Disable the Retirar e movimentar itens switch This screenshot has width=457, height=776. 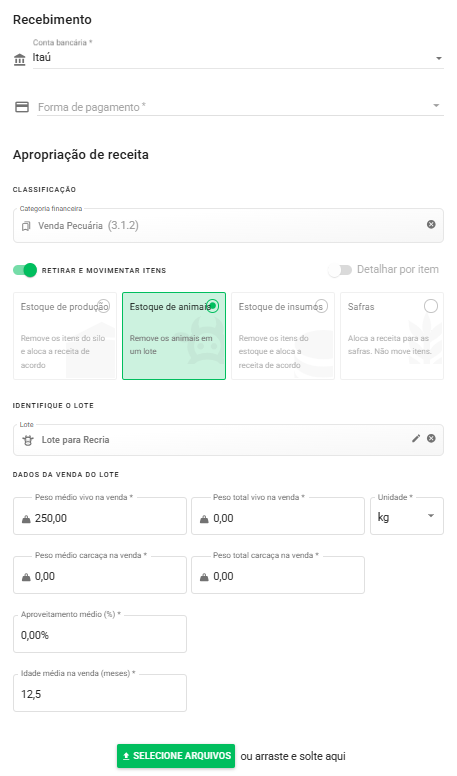tap(25, 270)
